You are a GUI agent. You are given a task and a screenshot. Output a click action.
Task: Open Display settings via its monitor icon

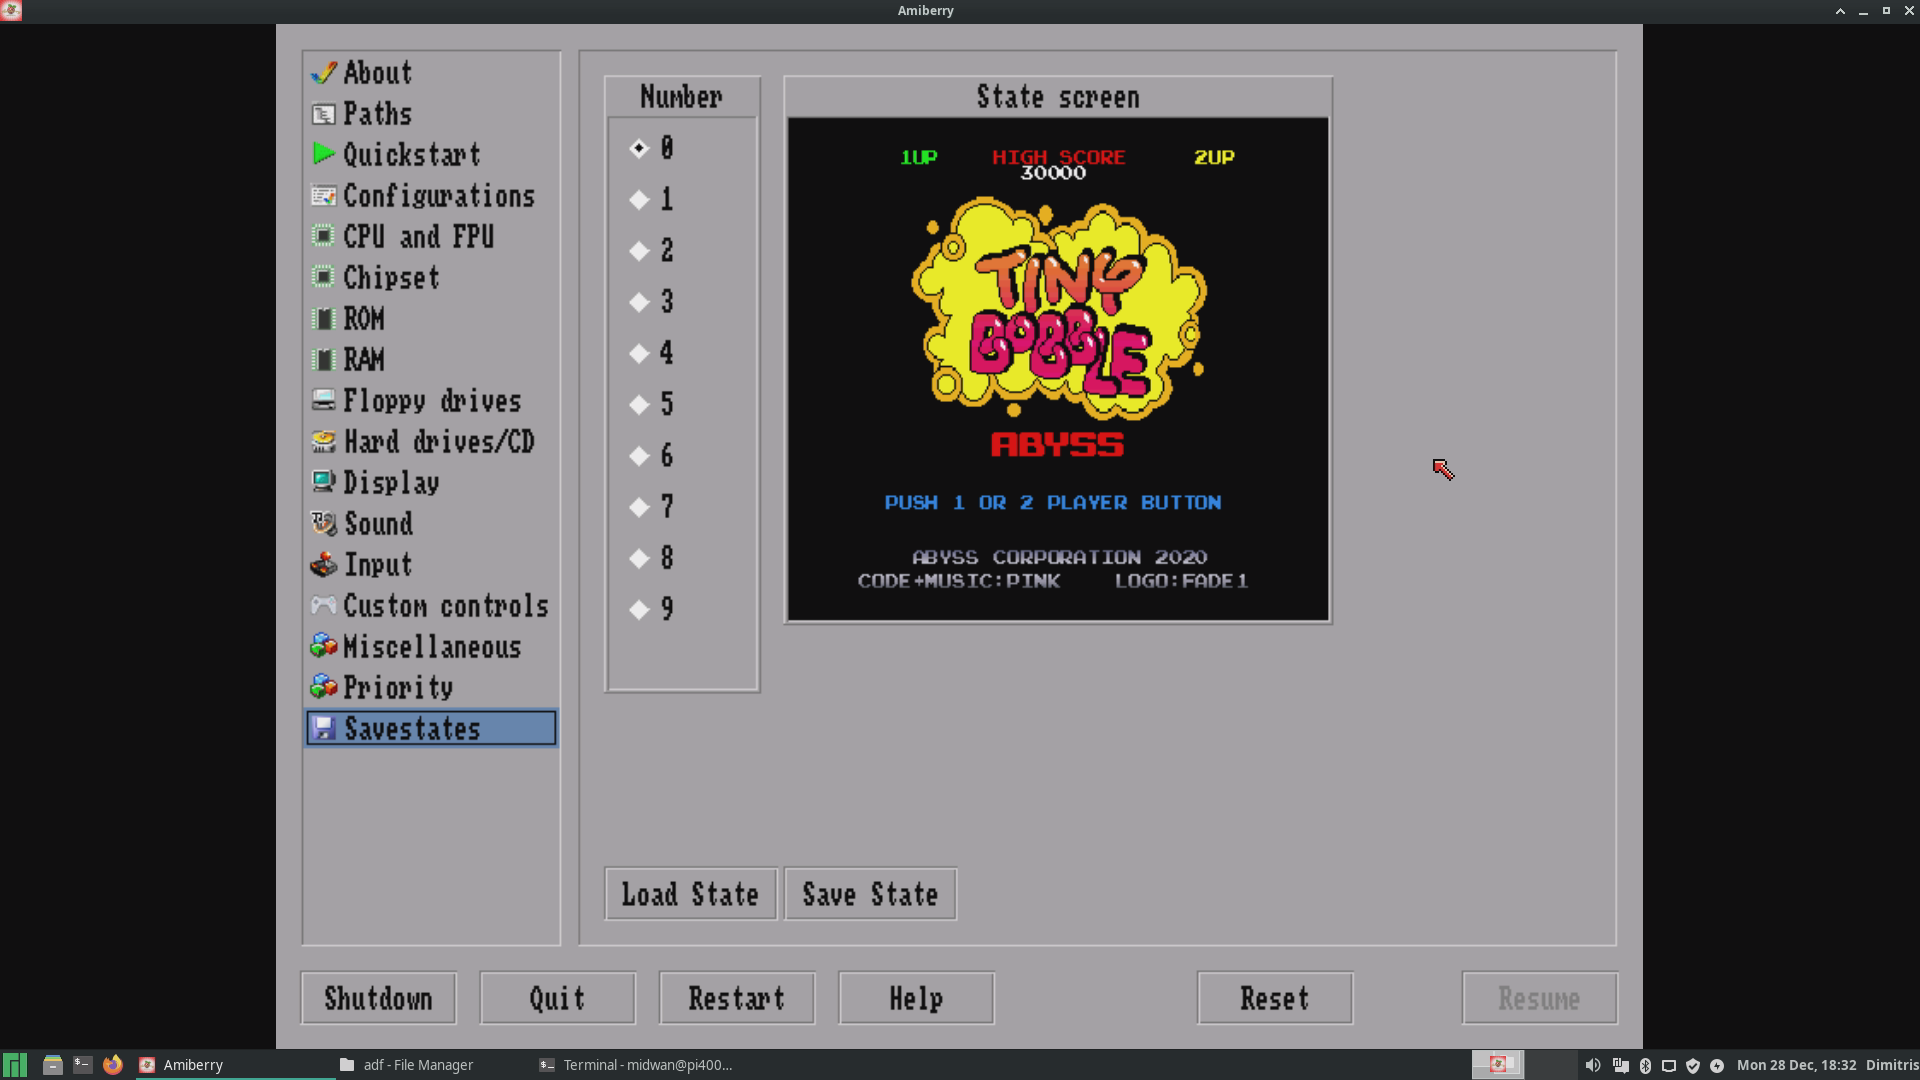coord(323,481)
